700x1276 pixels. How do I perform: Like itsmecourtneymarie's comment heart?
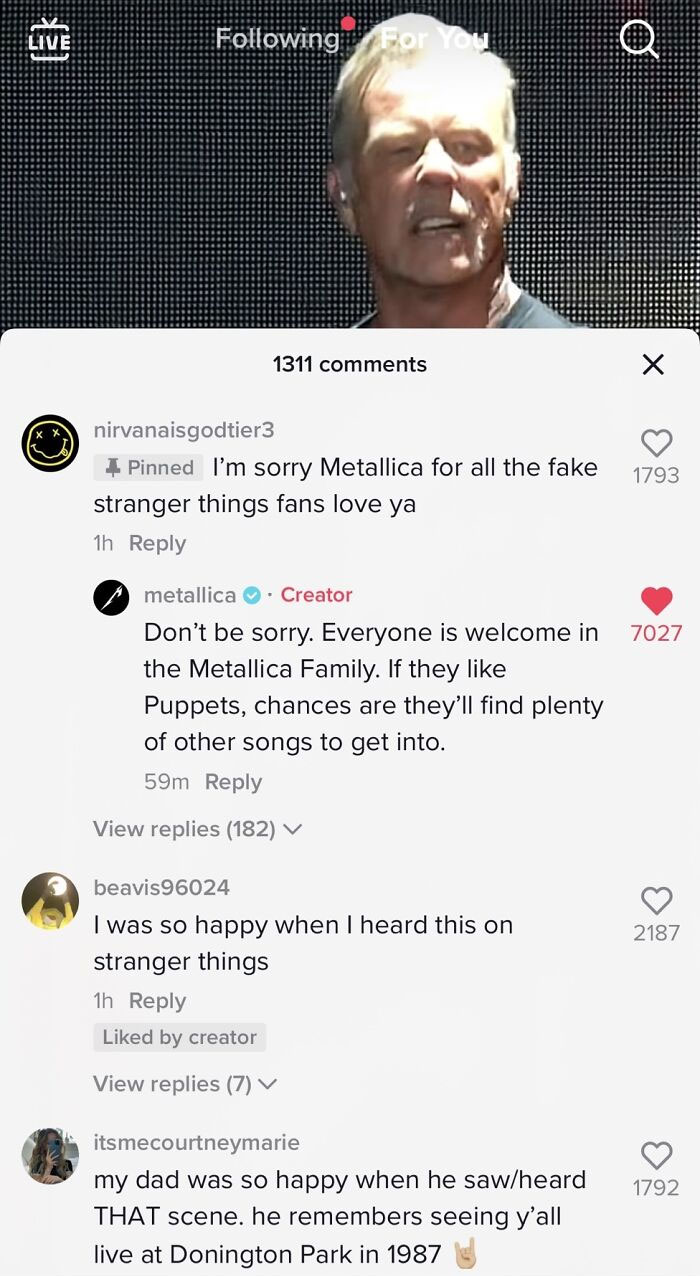tap(655, 1156)
